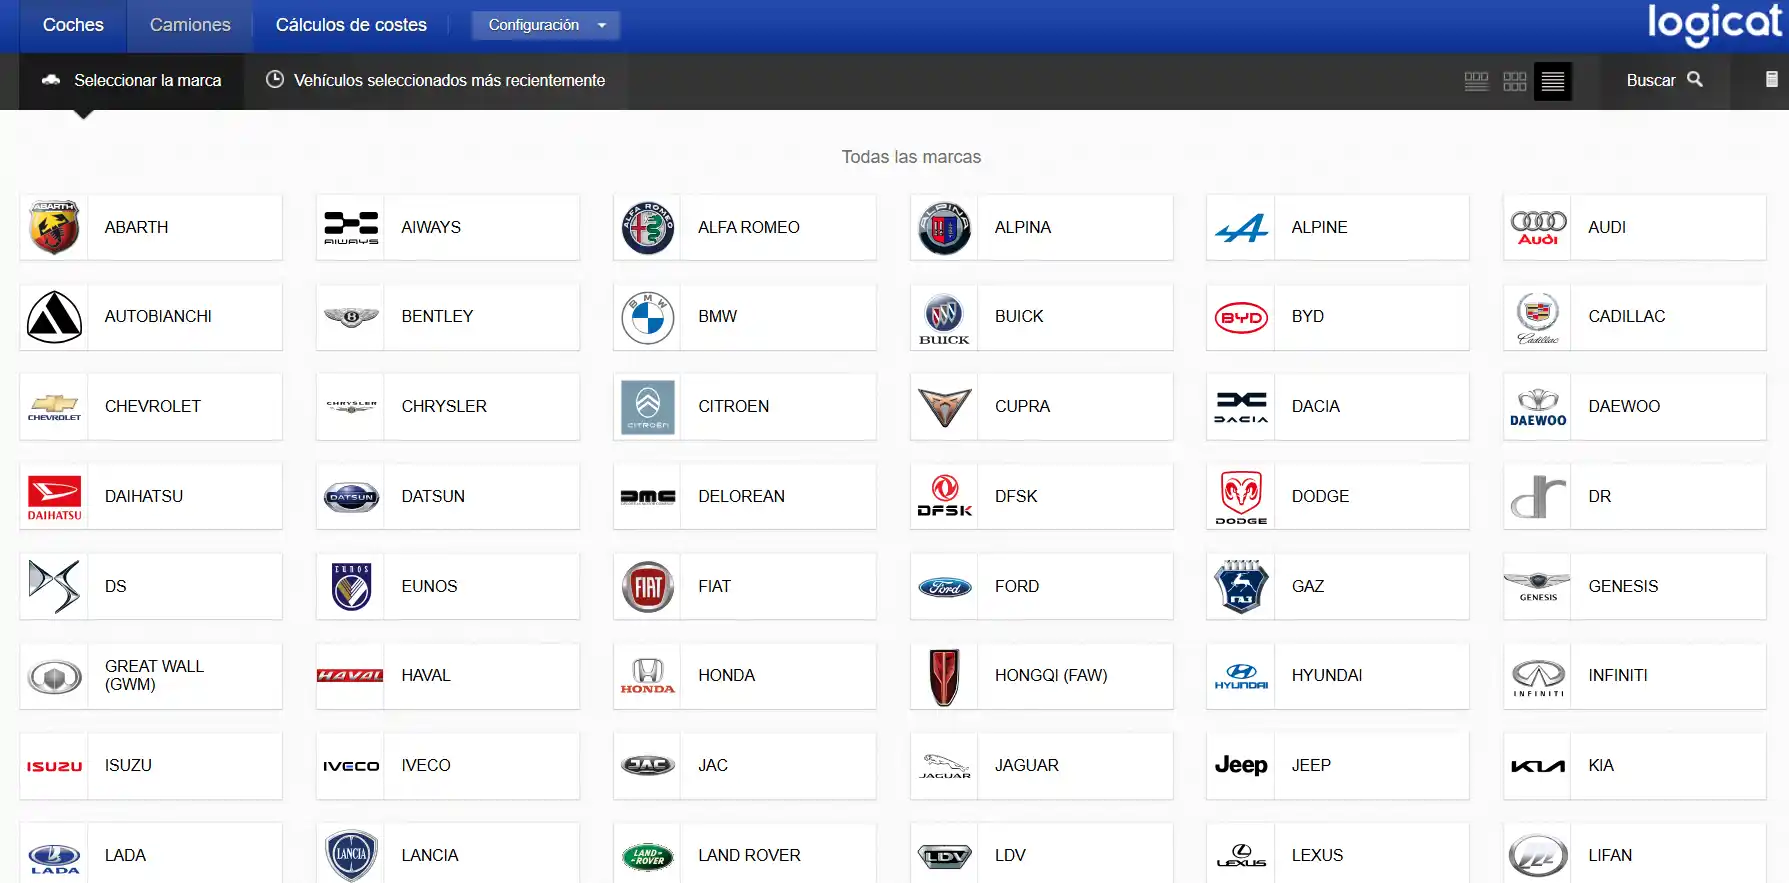Viewport: 1789px width, 883px height.
Task: Click the BYD red oval logo
Action: pyautogui.click(x=1241, y=317)
